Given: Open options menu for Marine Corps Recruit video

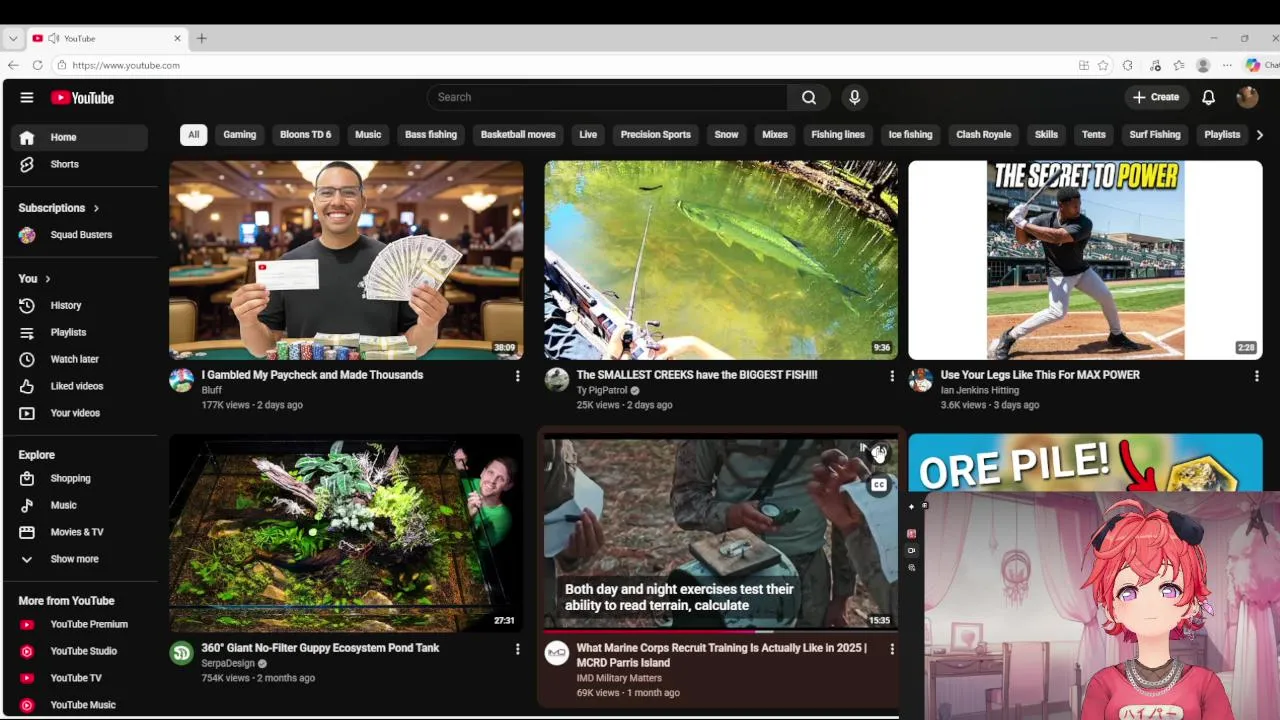Looking at the screenshot, I should 892,649.
